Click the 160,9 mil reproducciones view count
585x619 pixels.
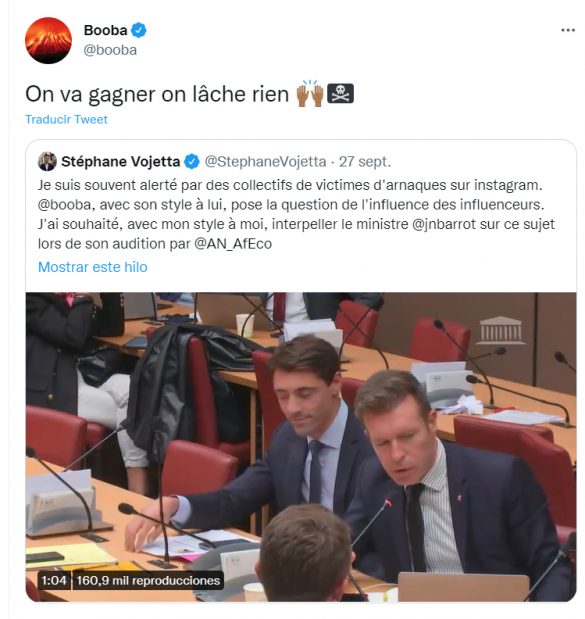(148, 581)
